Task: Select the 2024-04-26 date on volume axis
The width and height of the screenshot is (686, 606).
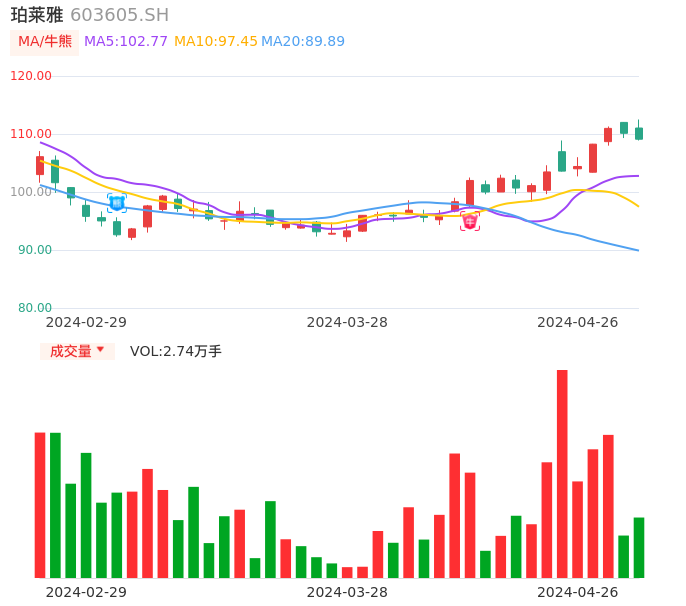Action: [577, 592]
